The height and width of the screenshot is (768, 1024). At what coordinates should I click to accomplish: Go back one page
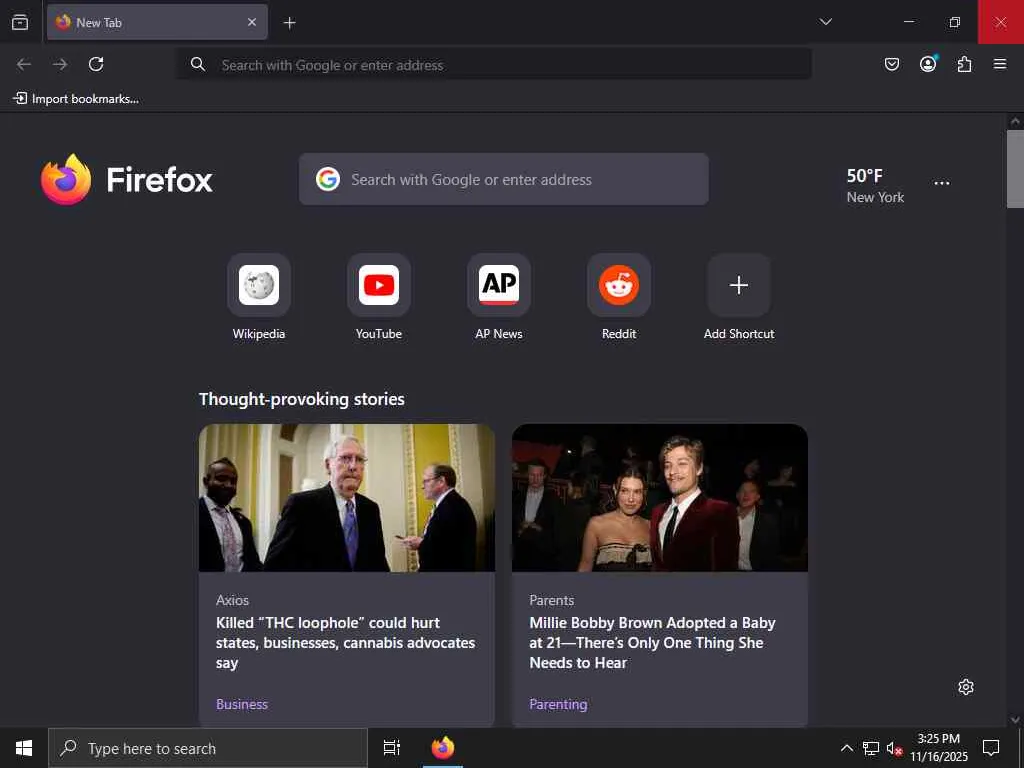24,64
